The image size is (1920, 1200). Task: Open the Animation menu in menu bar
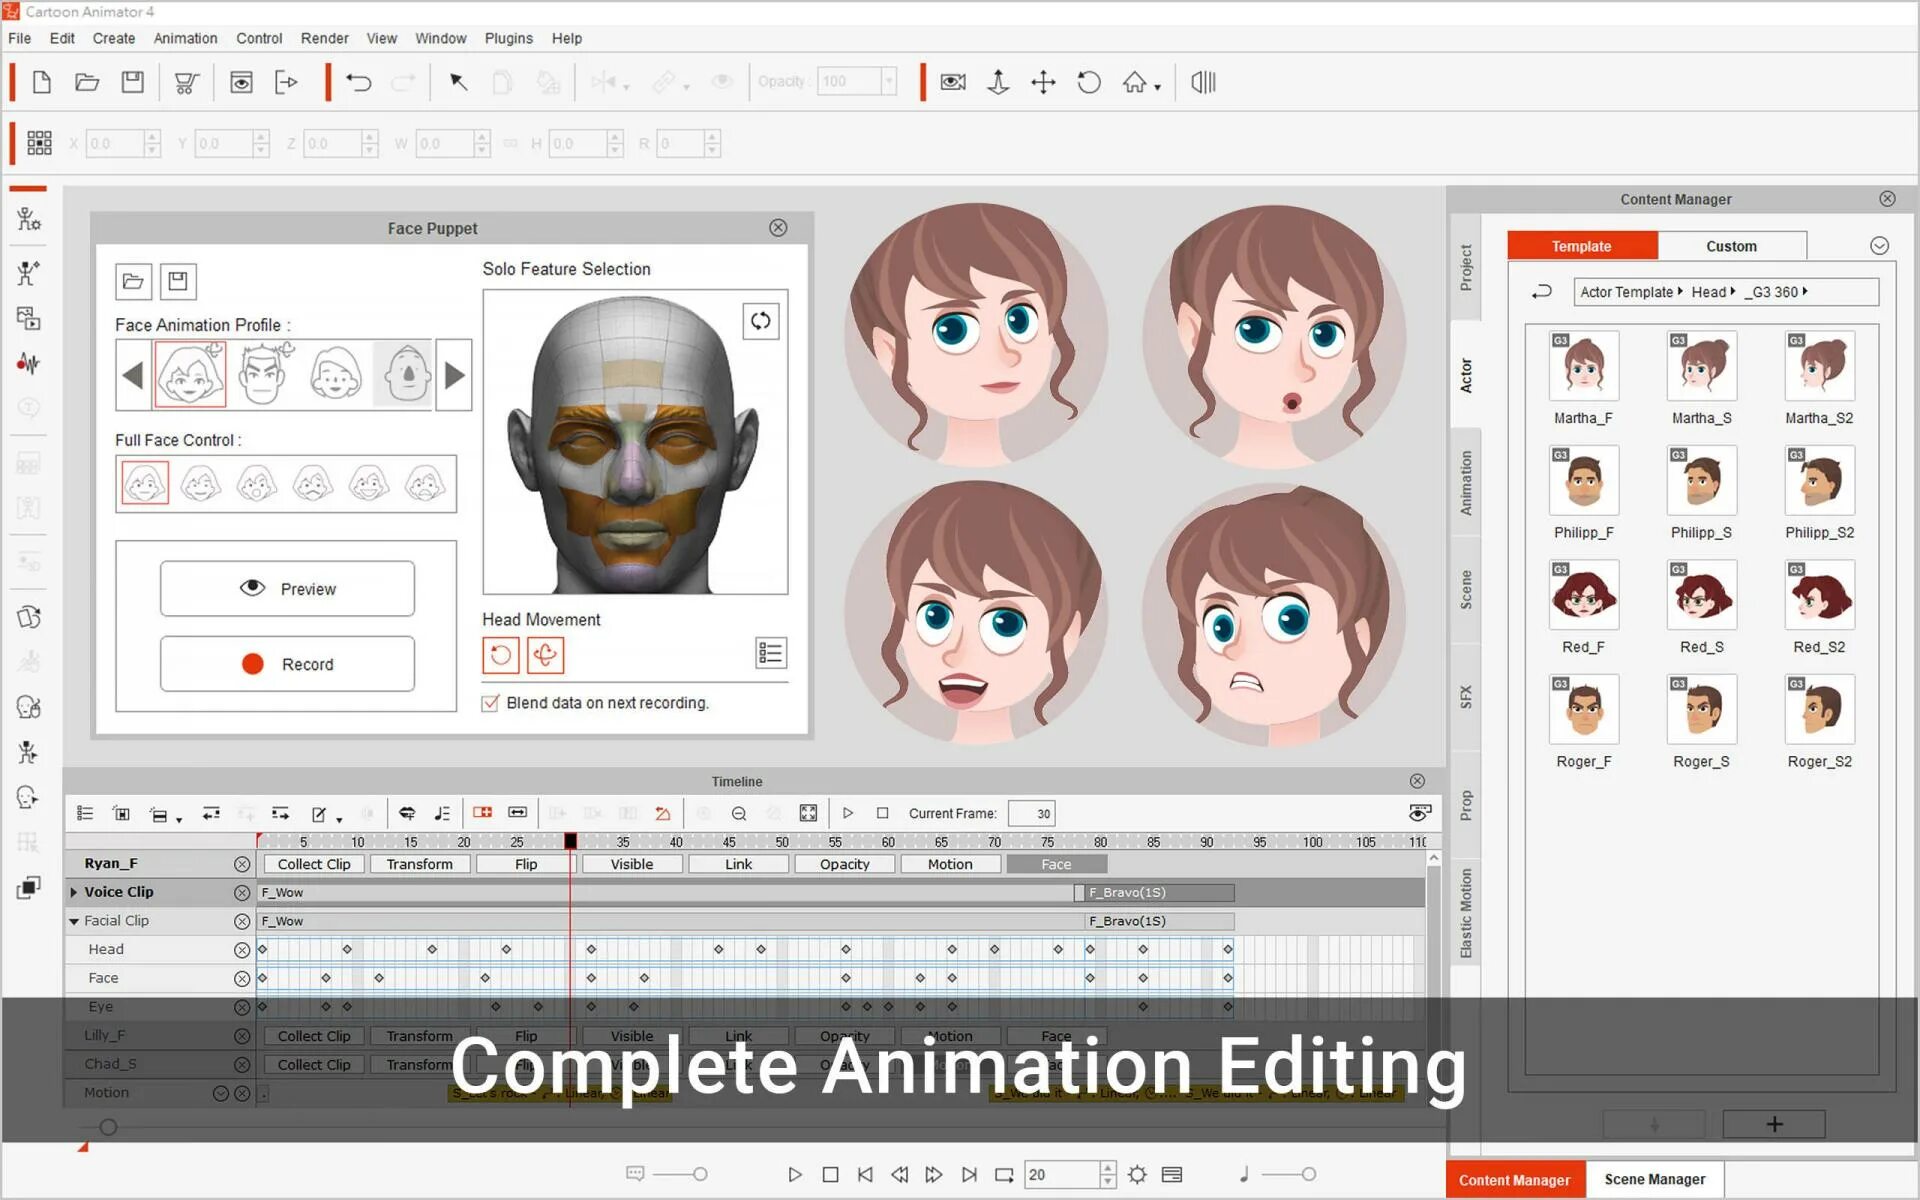pyautogui.click(x=185, y=37)
